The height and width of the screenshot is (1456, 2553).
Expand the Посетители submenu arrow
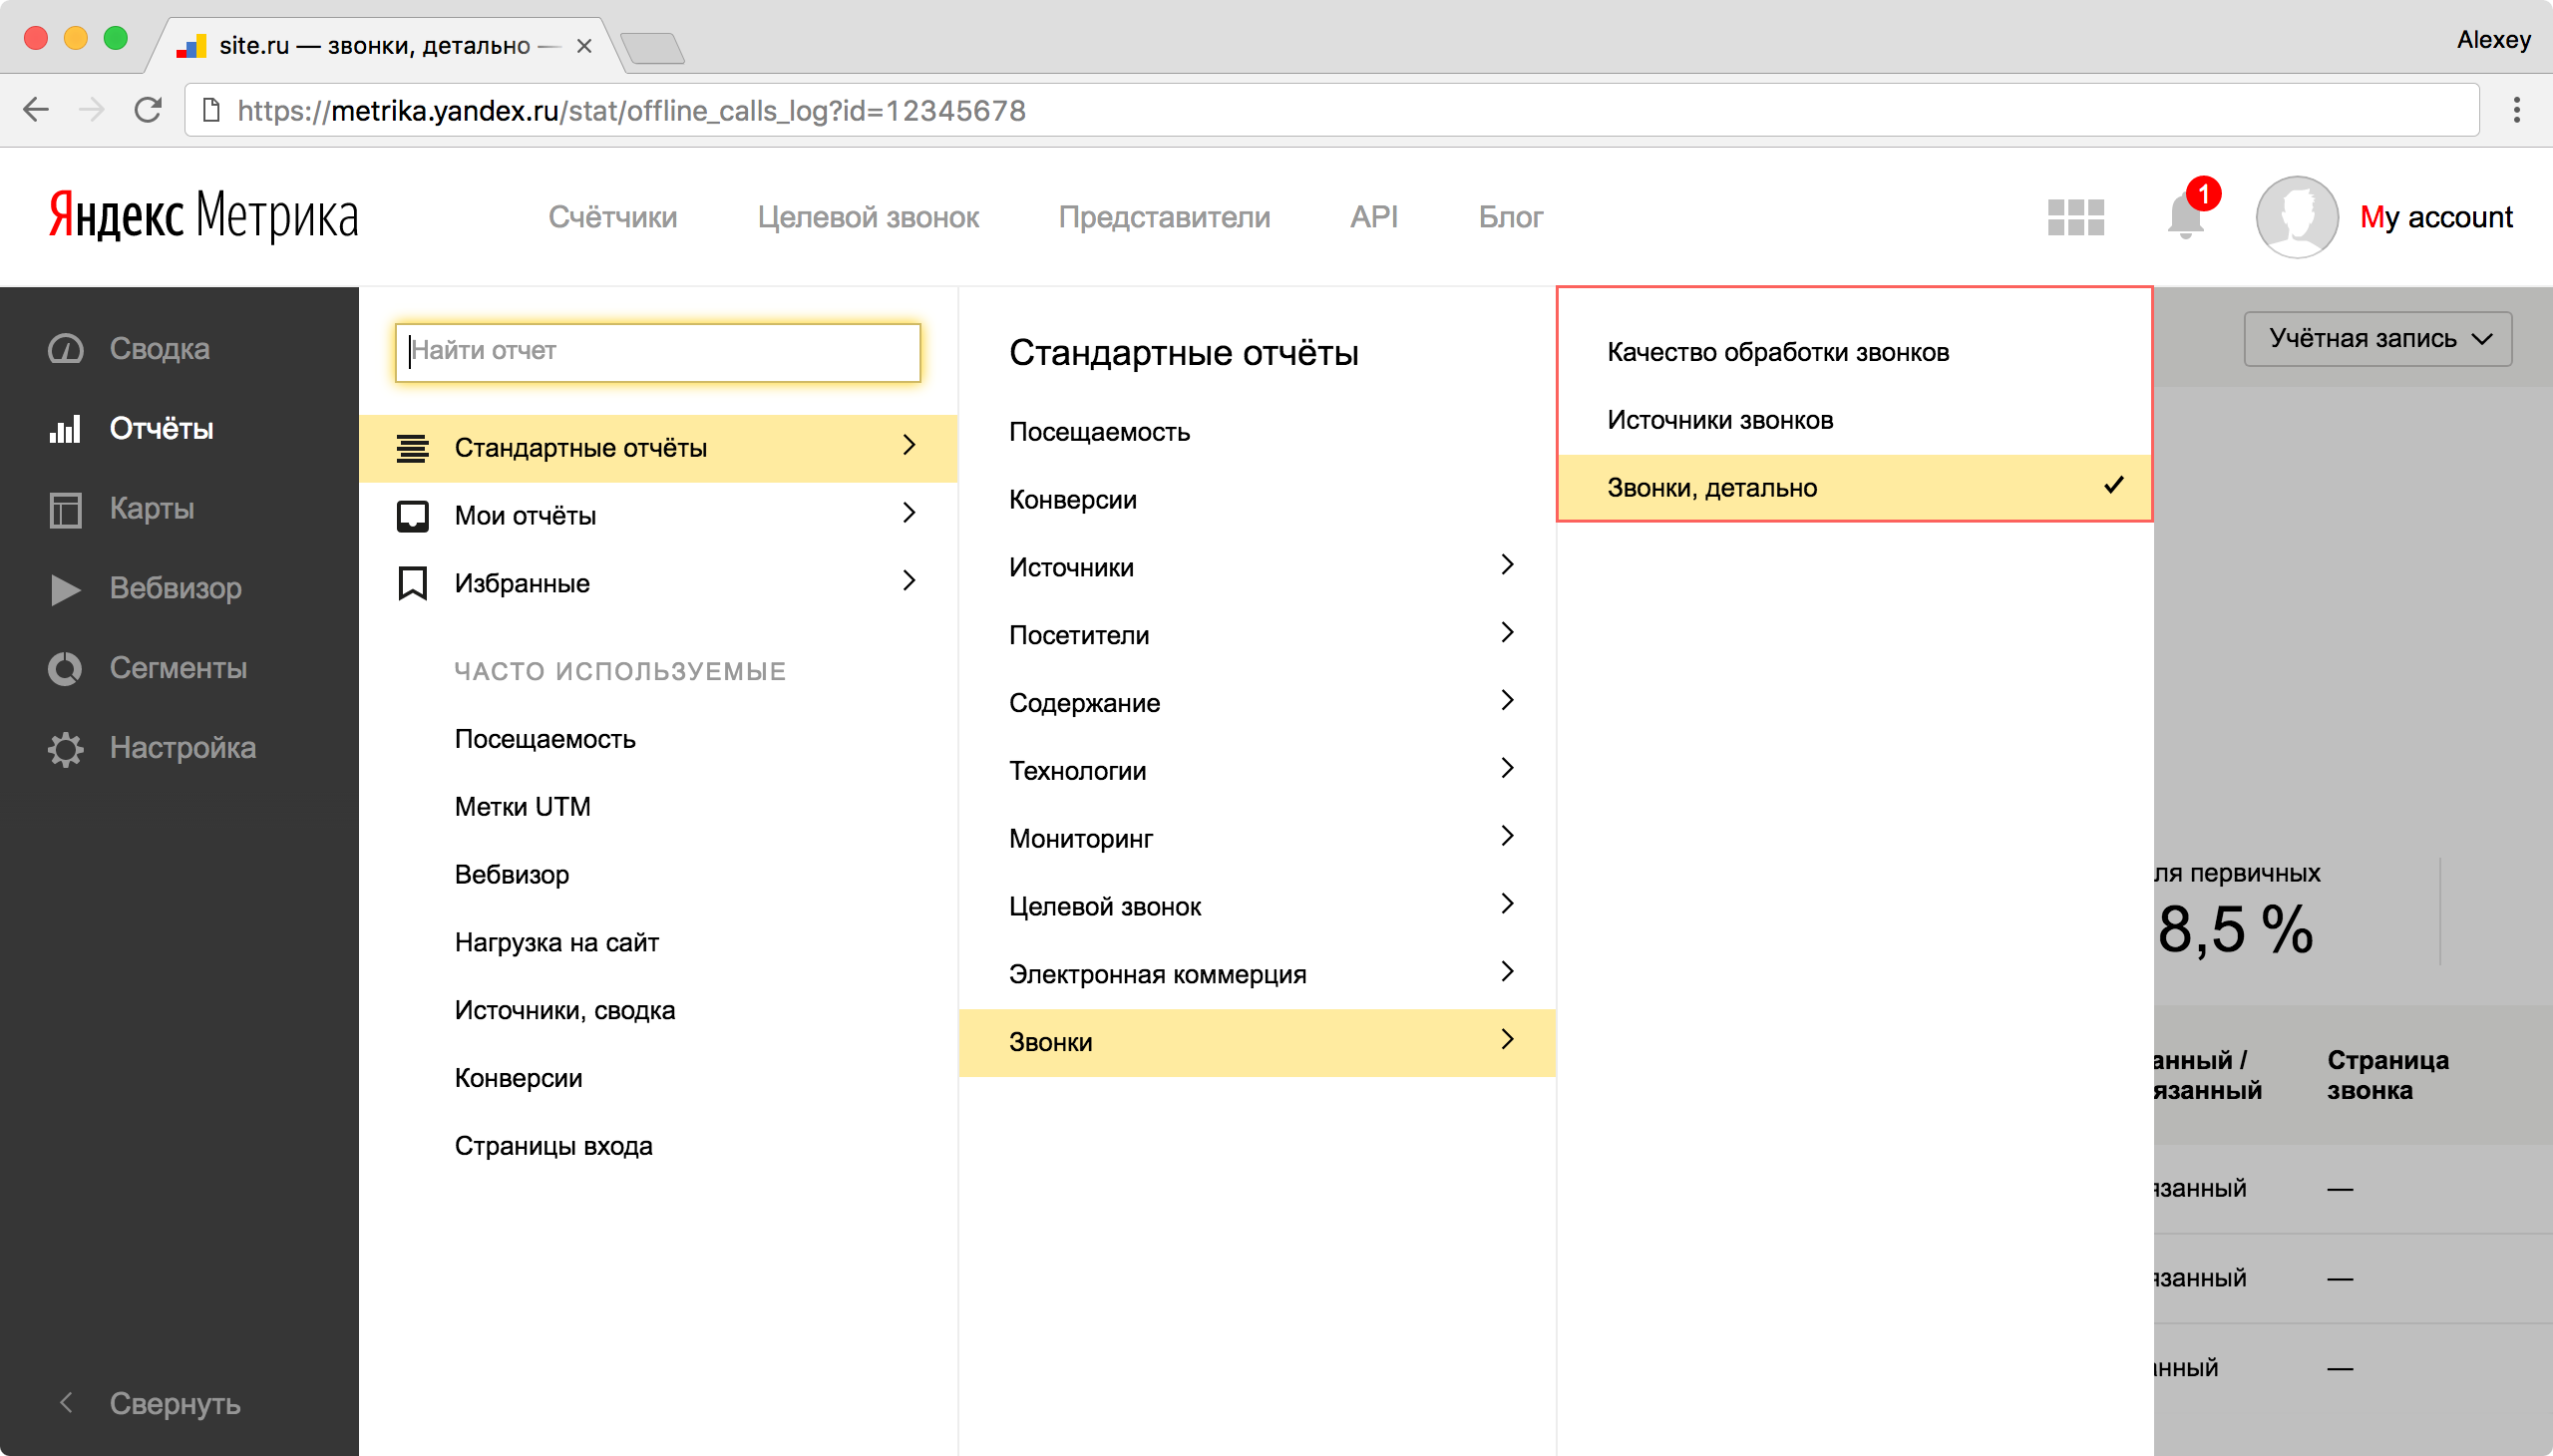(x=1507, y=633)
